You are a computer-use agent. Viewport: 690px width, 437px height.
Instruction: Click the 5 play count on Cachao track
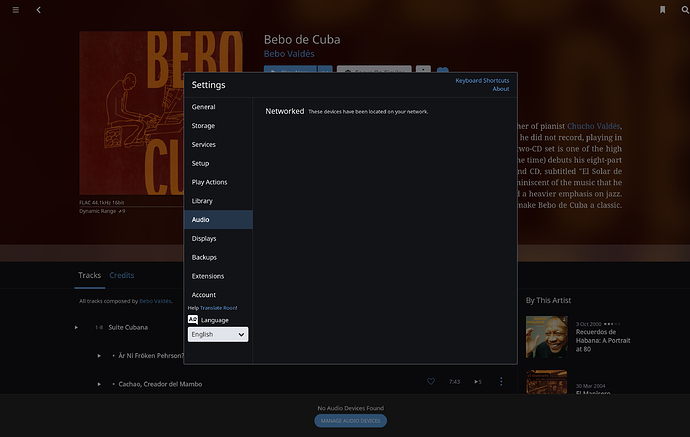(478, 382)
